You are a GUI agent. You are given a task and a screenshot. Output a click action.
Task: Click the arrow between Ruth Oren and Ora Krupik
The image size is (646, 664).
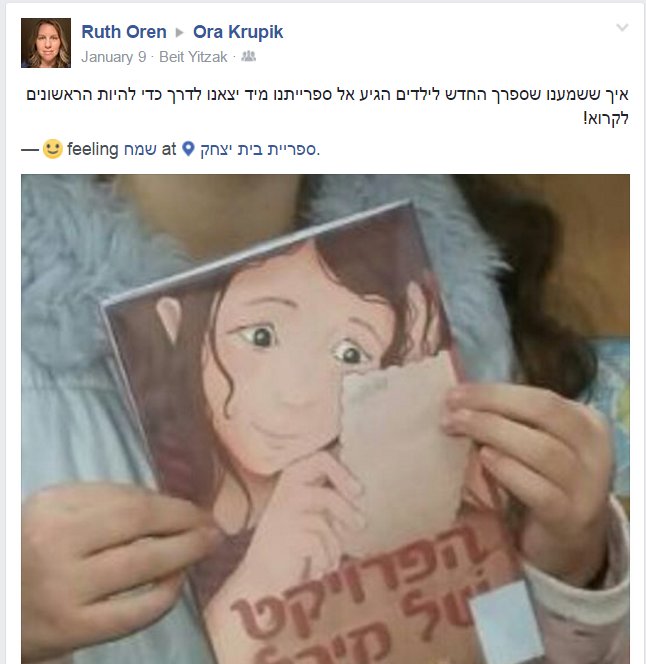(x=180, y=33)
